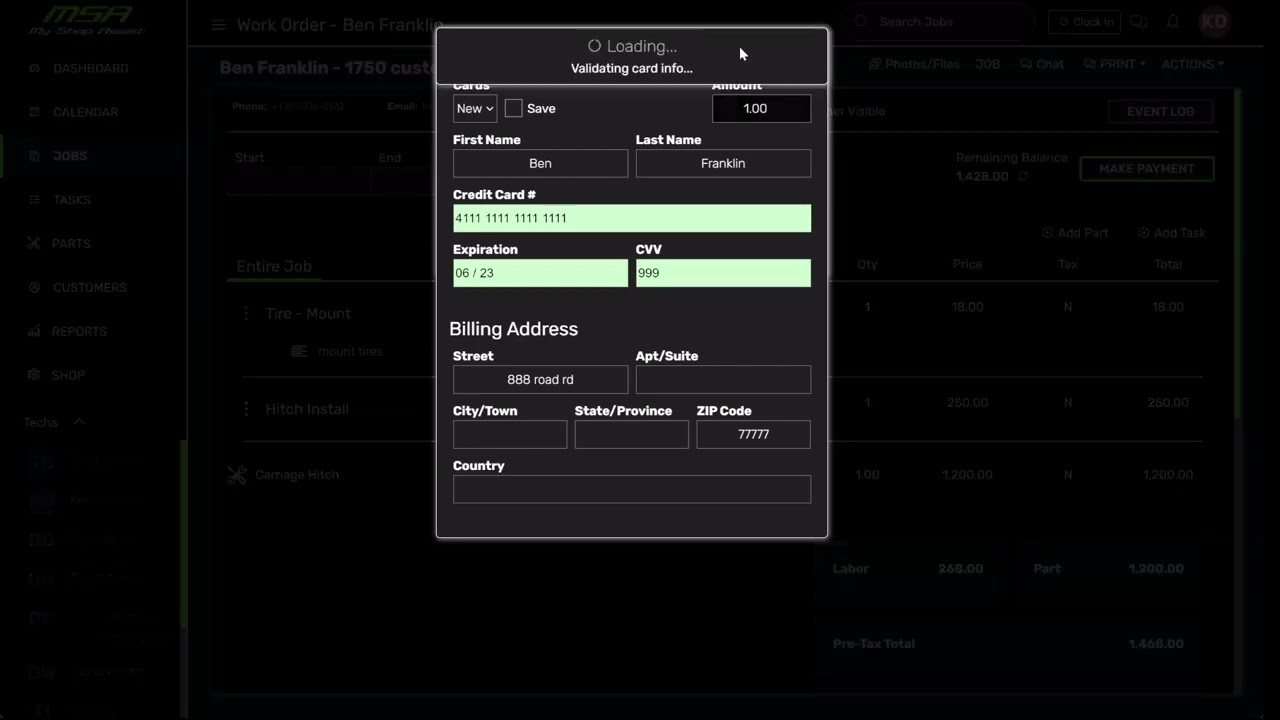Go to CUSTOMERS in the sidebar

point(90,287)
